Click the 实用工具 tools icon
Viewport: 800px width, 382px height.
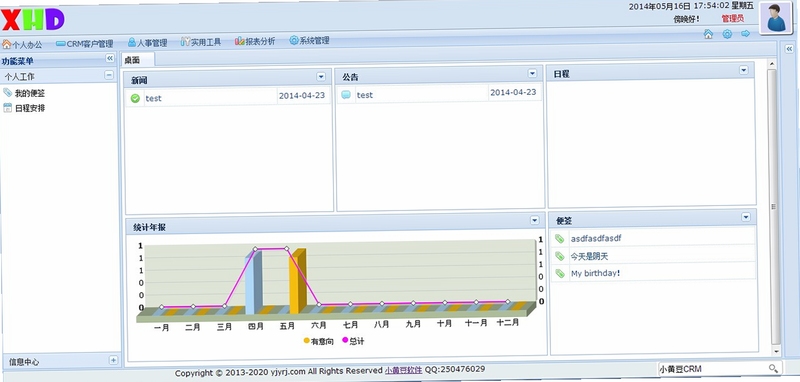(x=185, y=41)
